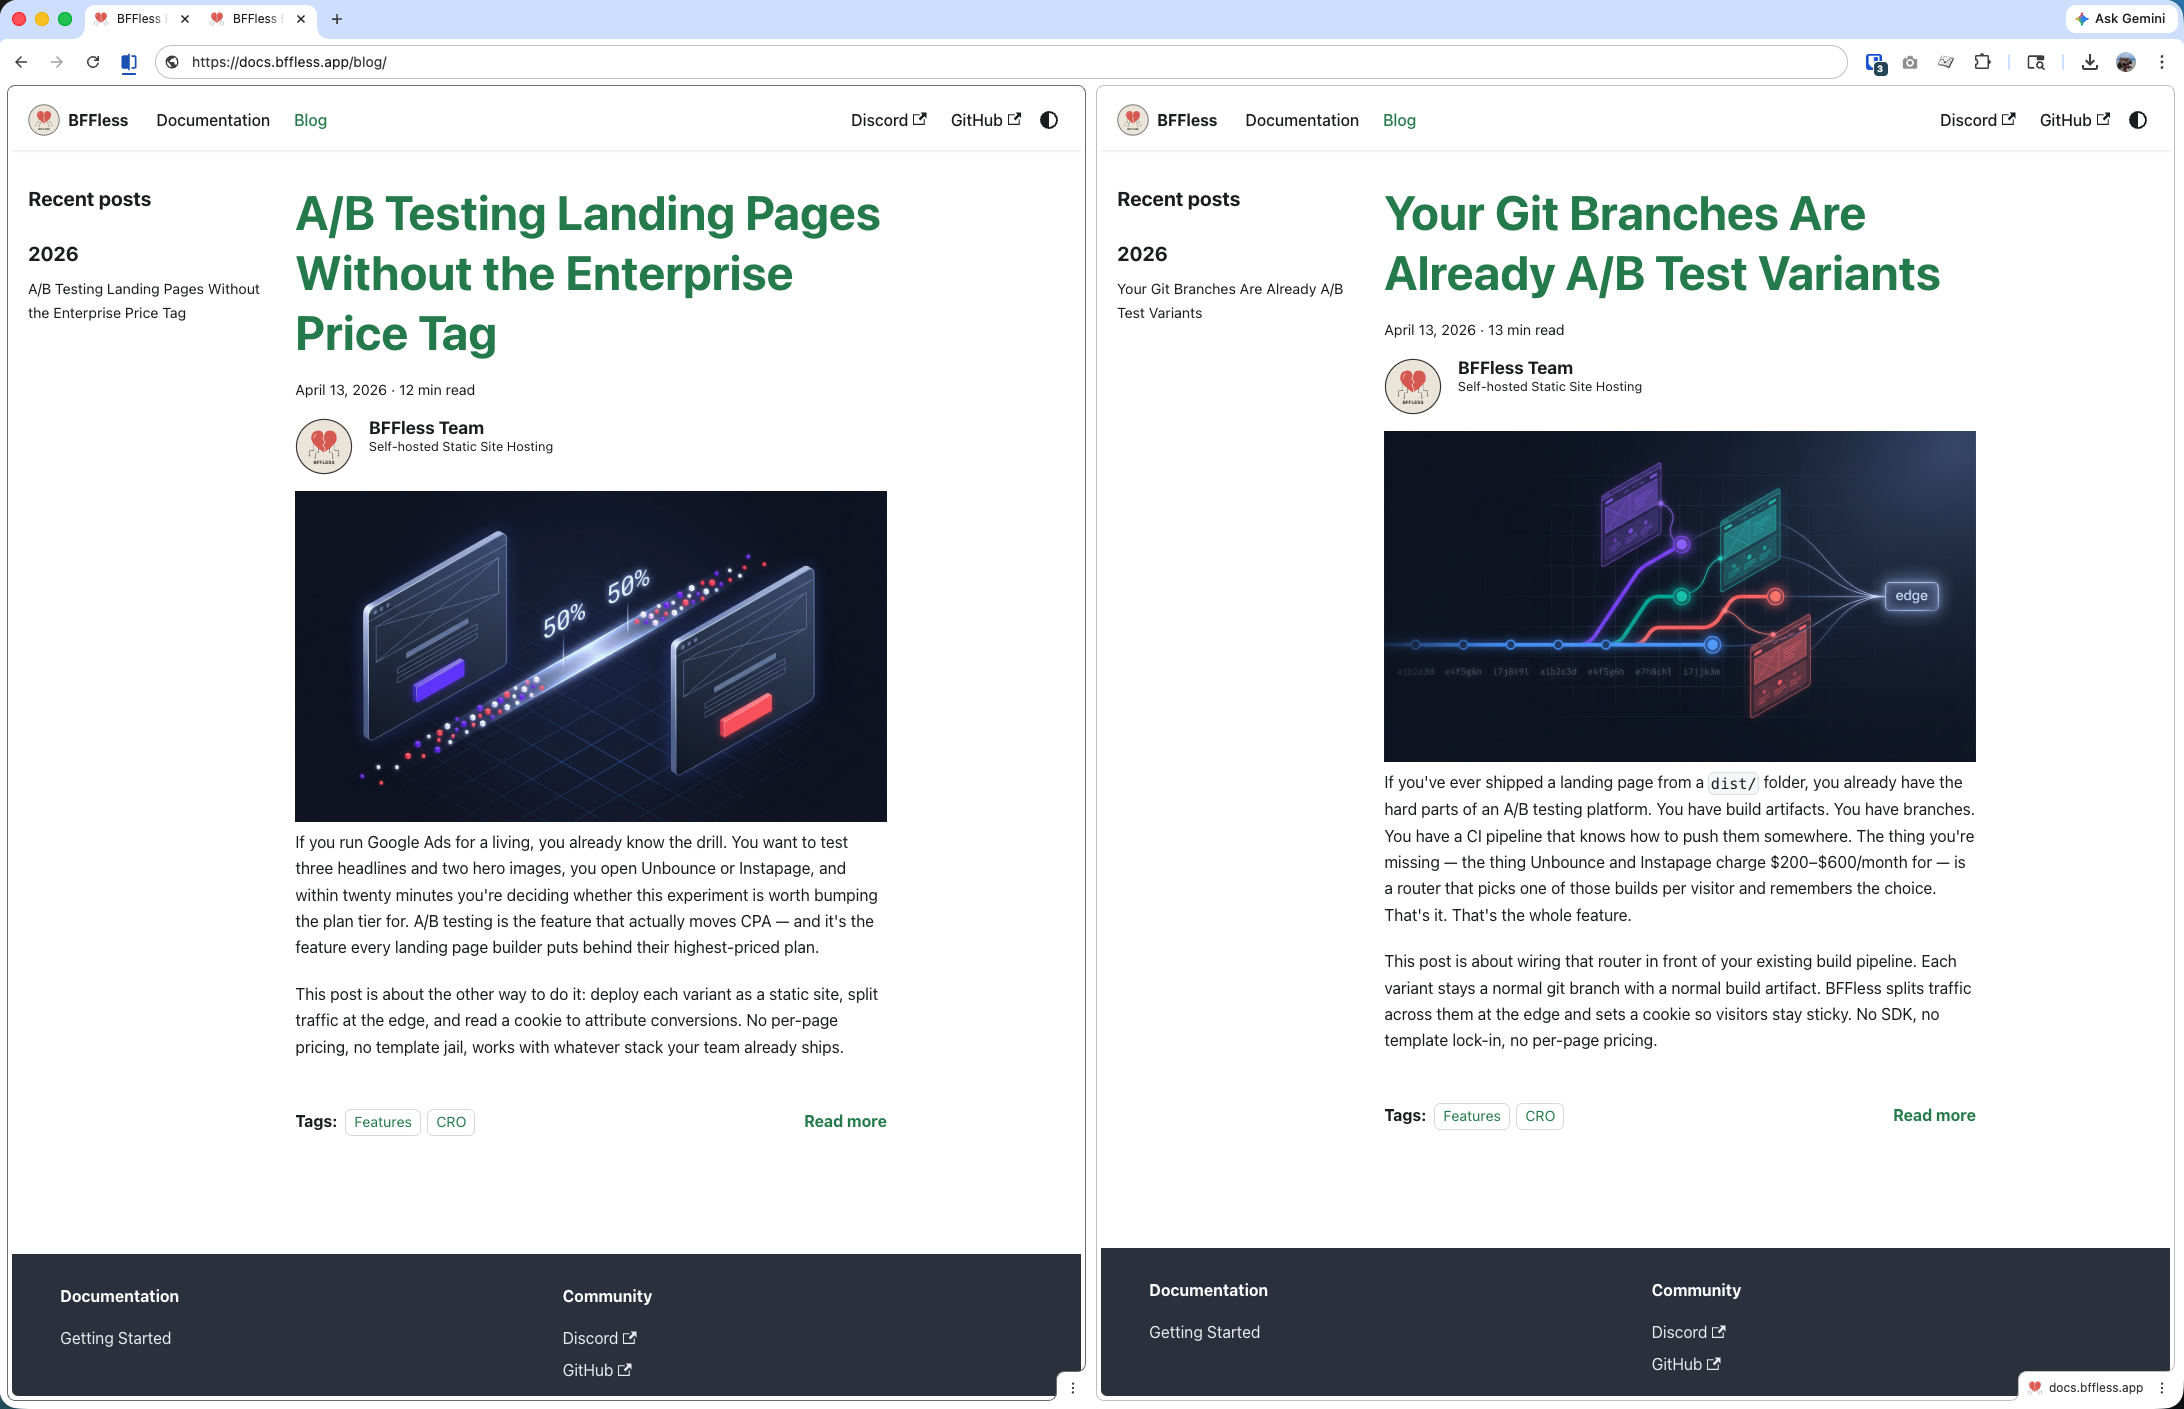Open docs.bffless.app pane options menu
Viewport: 2184px width, 1409px height.
[2162, 1387]
